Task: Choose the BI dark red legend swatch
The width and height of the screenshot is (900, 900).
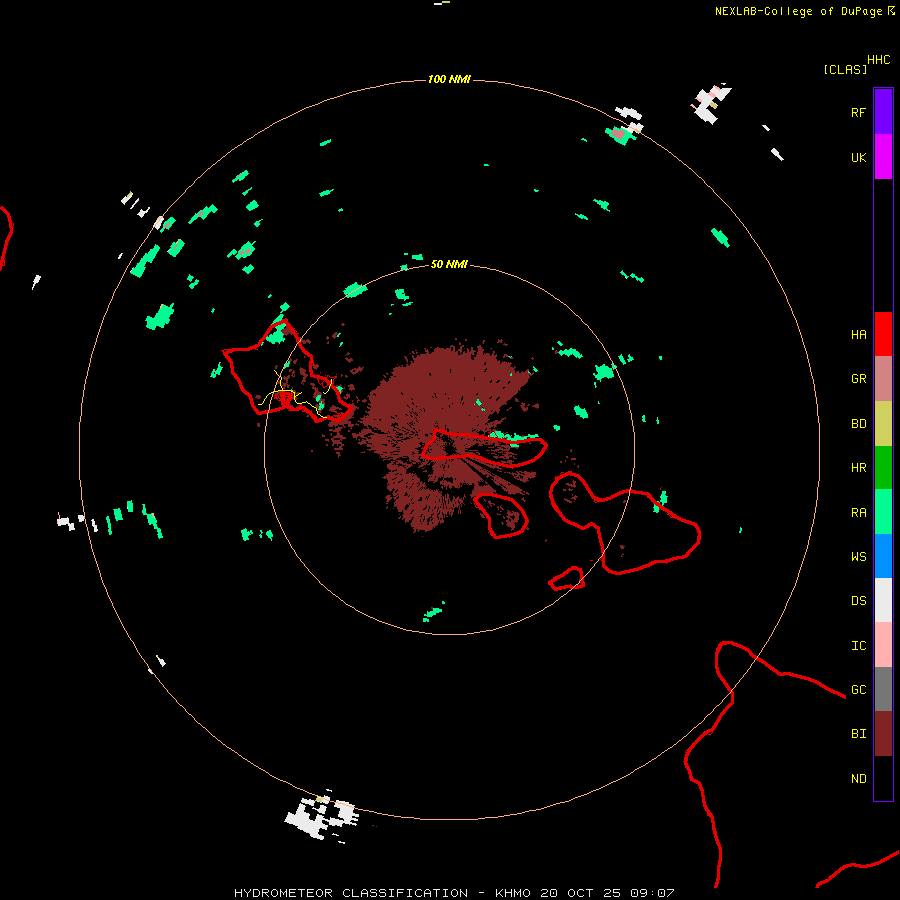Action: (883, 734)
